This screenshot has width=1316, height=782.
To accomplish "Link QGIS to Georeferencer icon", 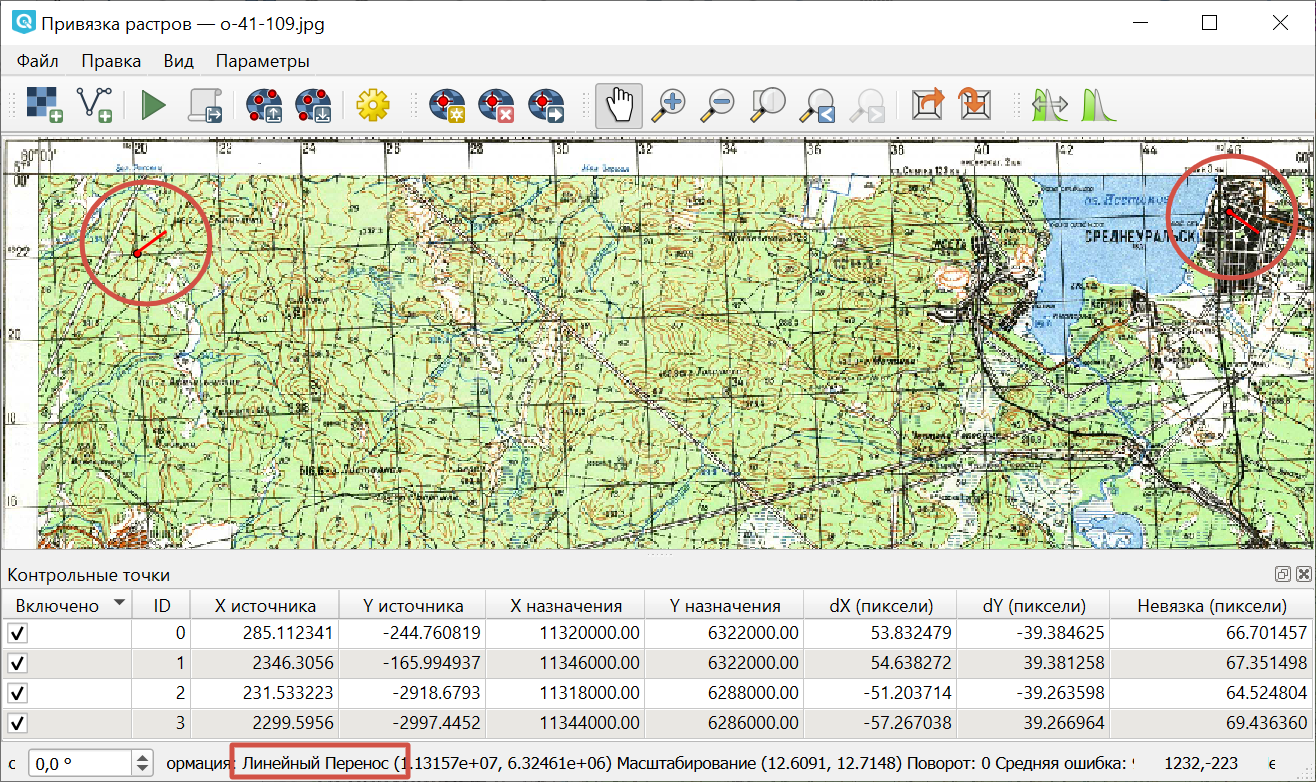I will coord(974,105).
